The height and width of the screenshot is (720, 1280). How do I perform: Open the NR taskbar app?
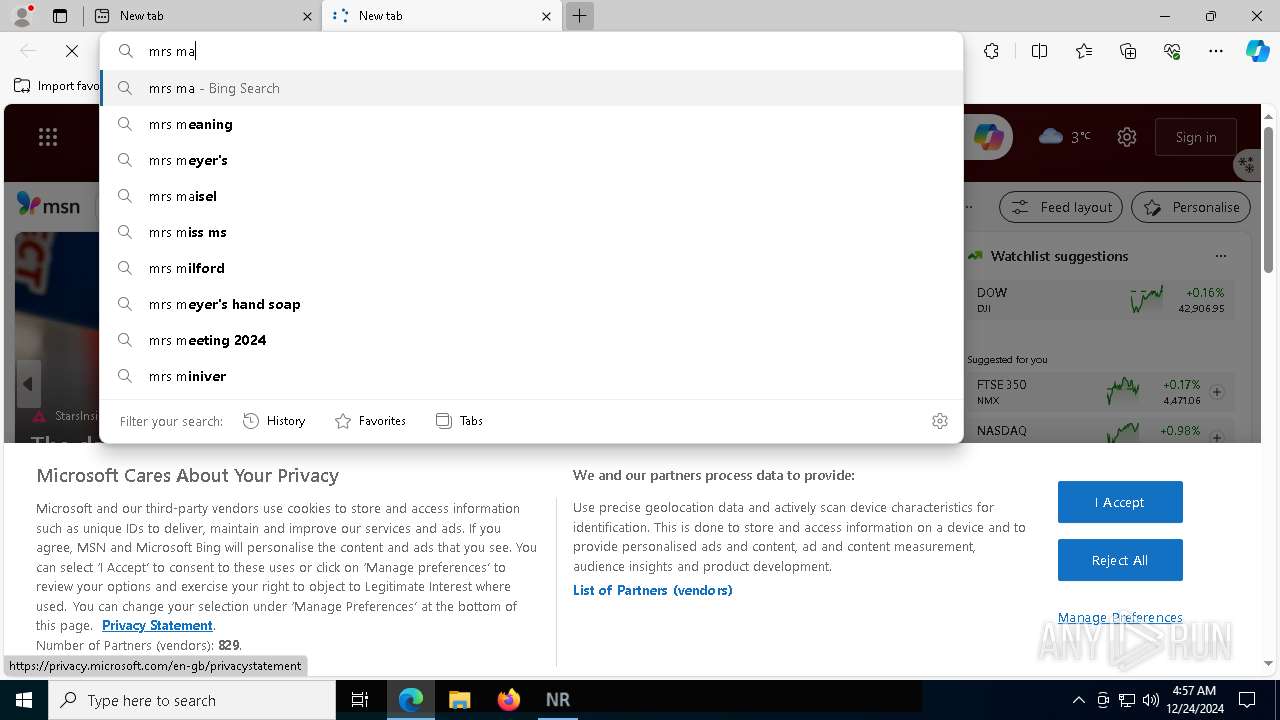pyautogui.click(x=558, y=700)
